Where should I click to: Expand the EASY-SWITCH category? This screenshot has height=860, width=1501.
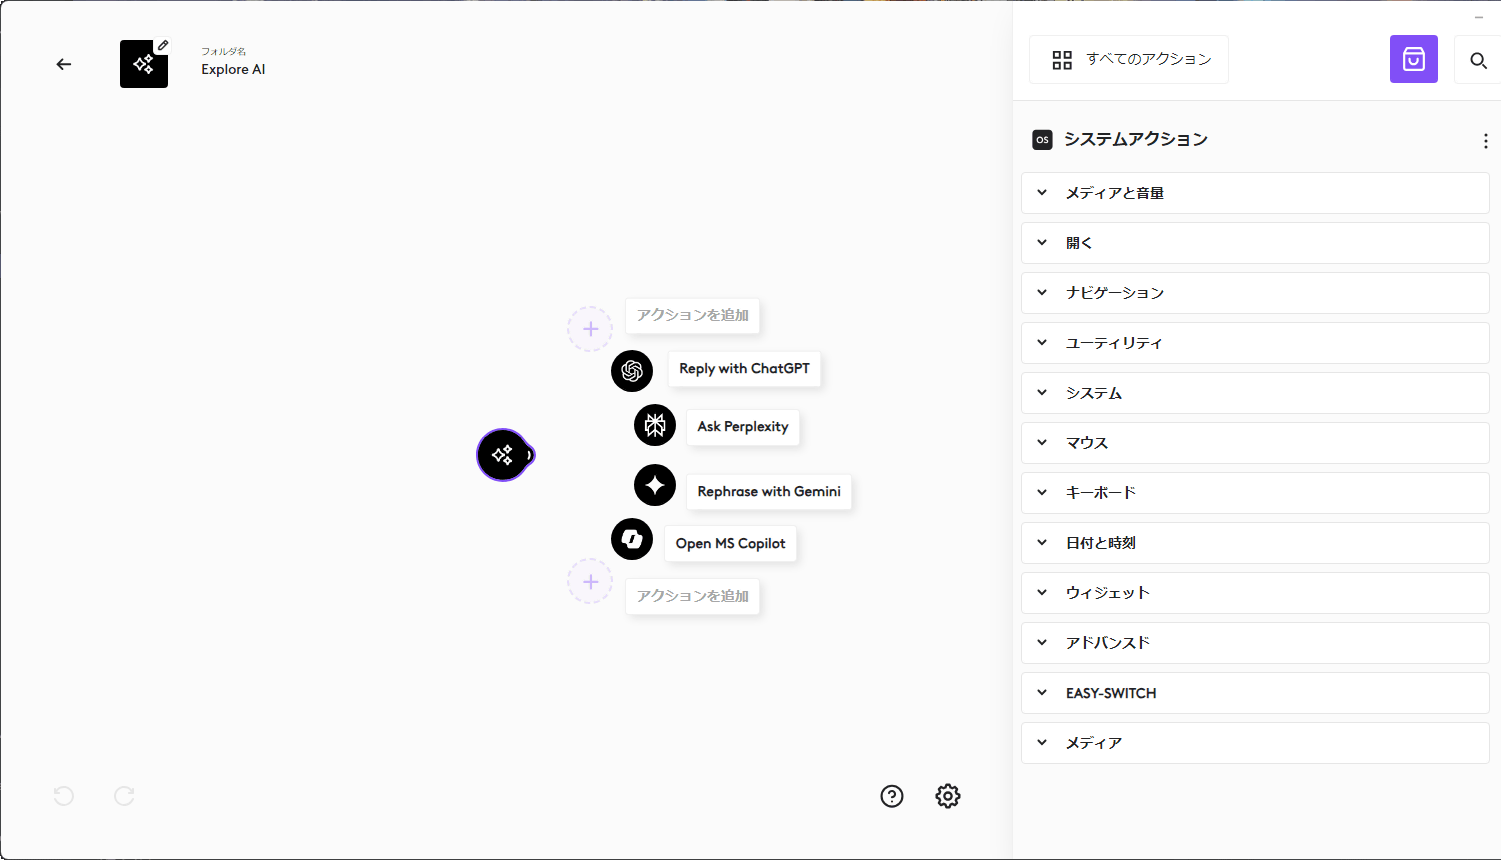1255,693
